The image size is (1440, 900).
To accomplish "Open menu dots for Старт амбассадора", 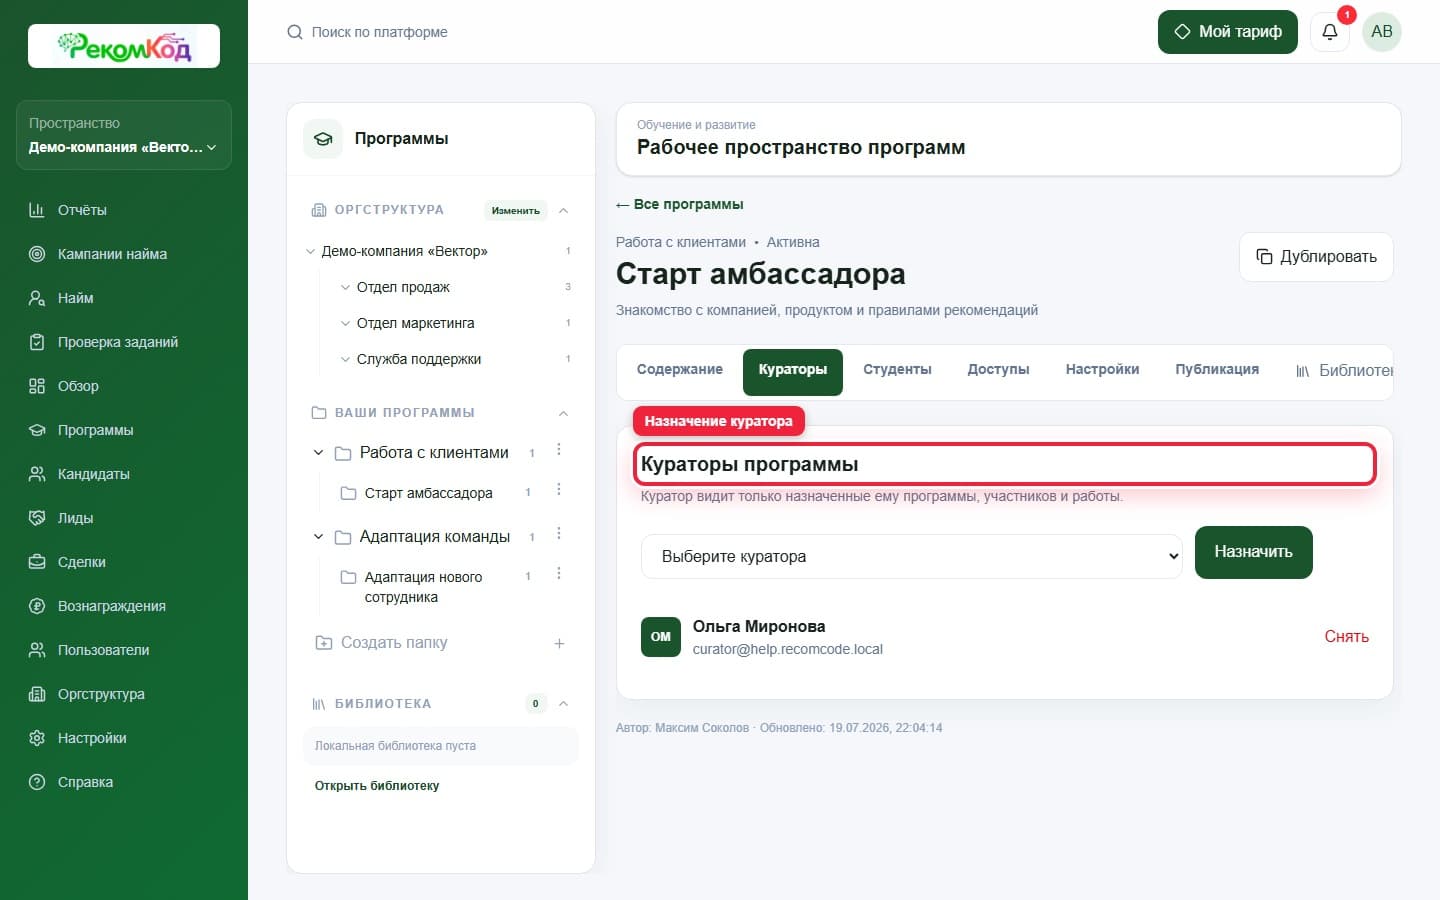I will (x=559, y=490).
